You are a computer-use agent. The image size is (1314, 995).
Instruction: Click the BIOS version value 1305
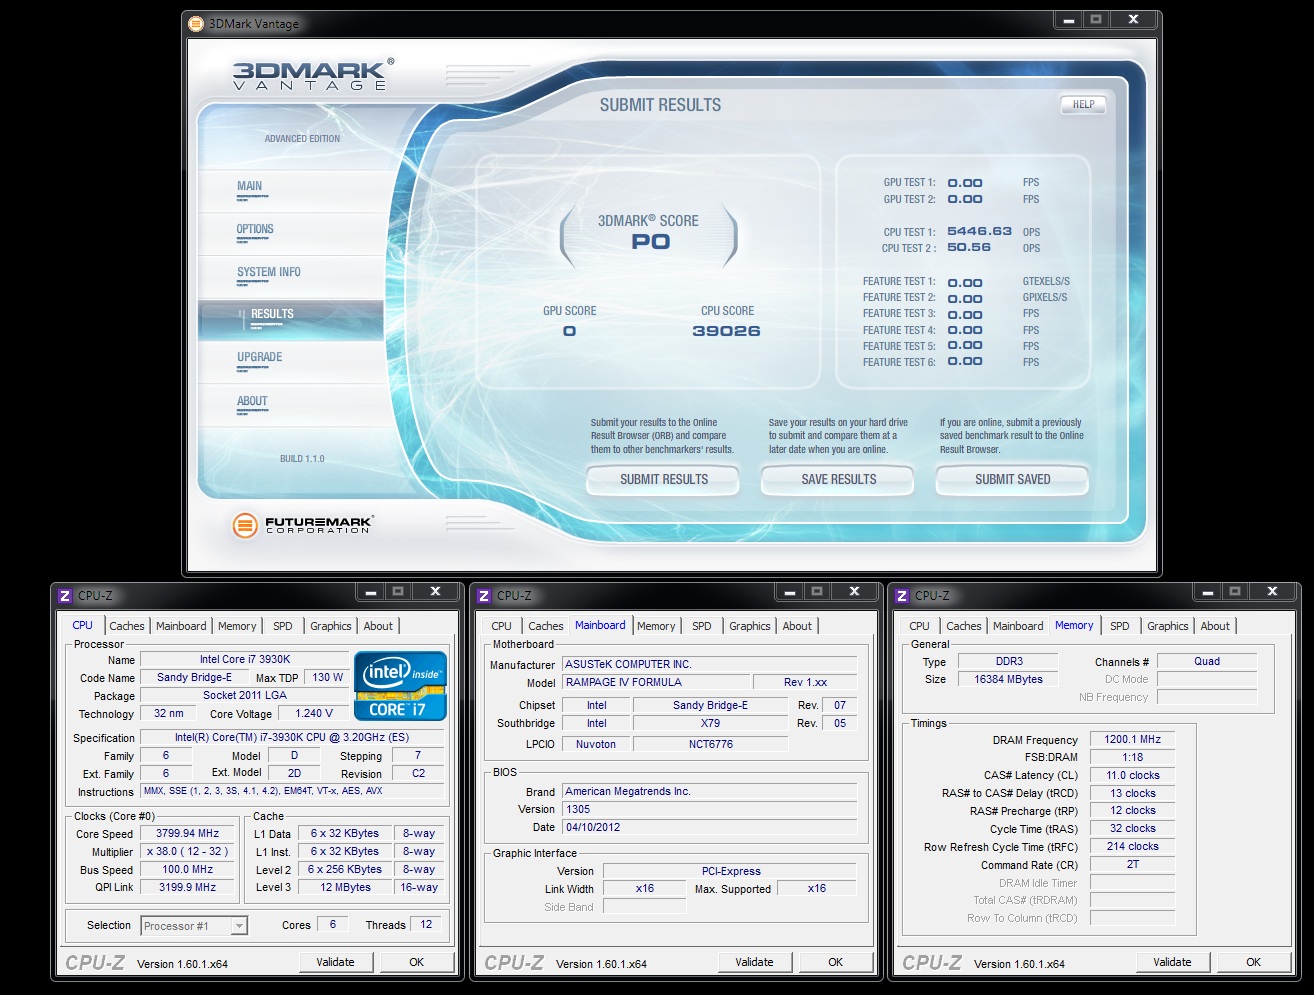709,809
